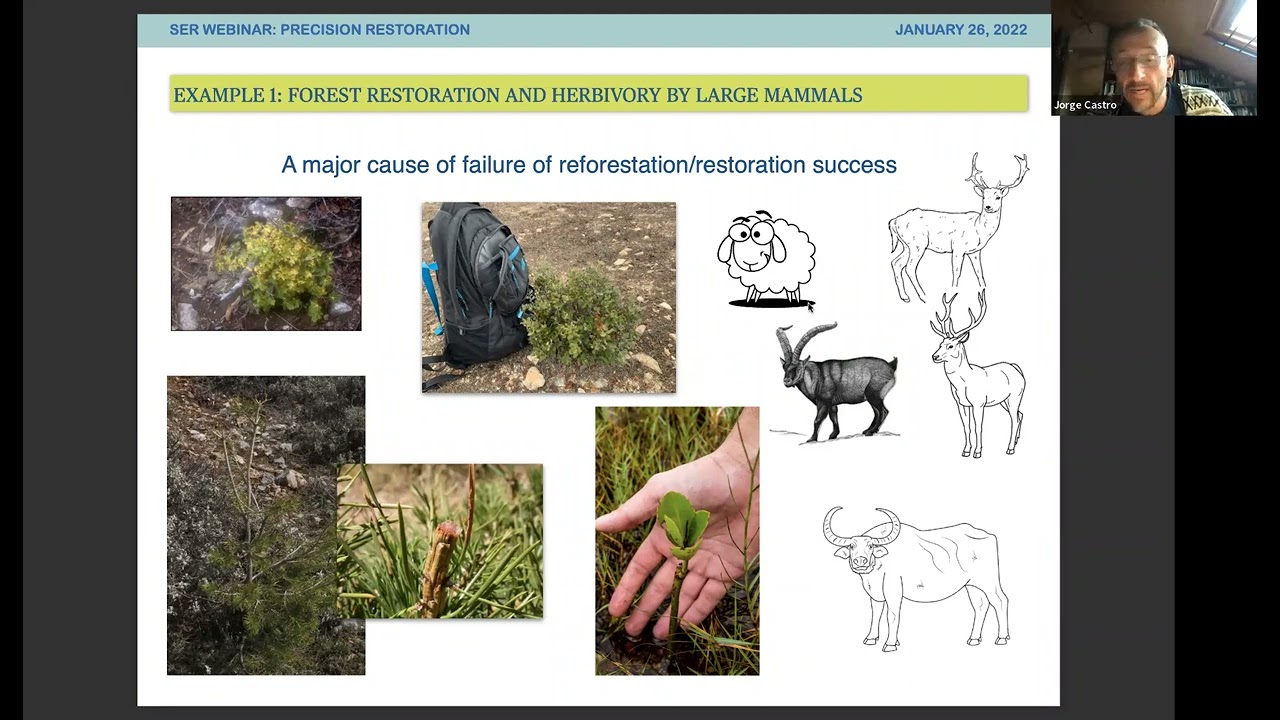Click the hand holding seedling photo
The height and width of the screenshot is (720, 1280).
[x=677, y=541]
